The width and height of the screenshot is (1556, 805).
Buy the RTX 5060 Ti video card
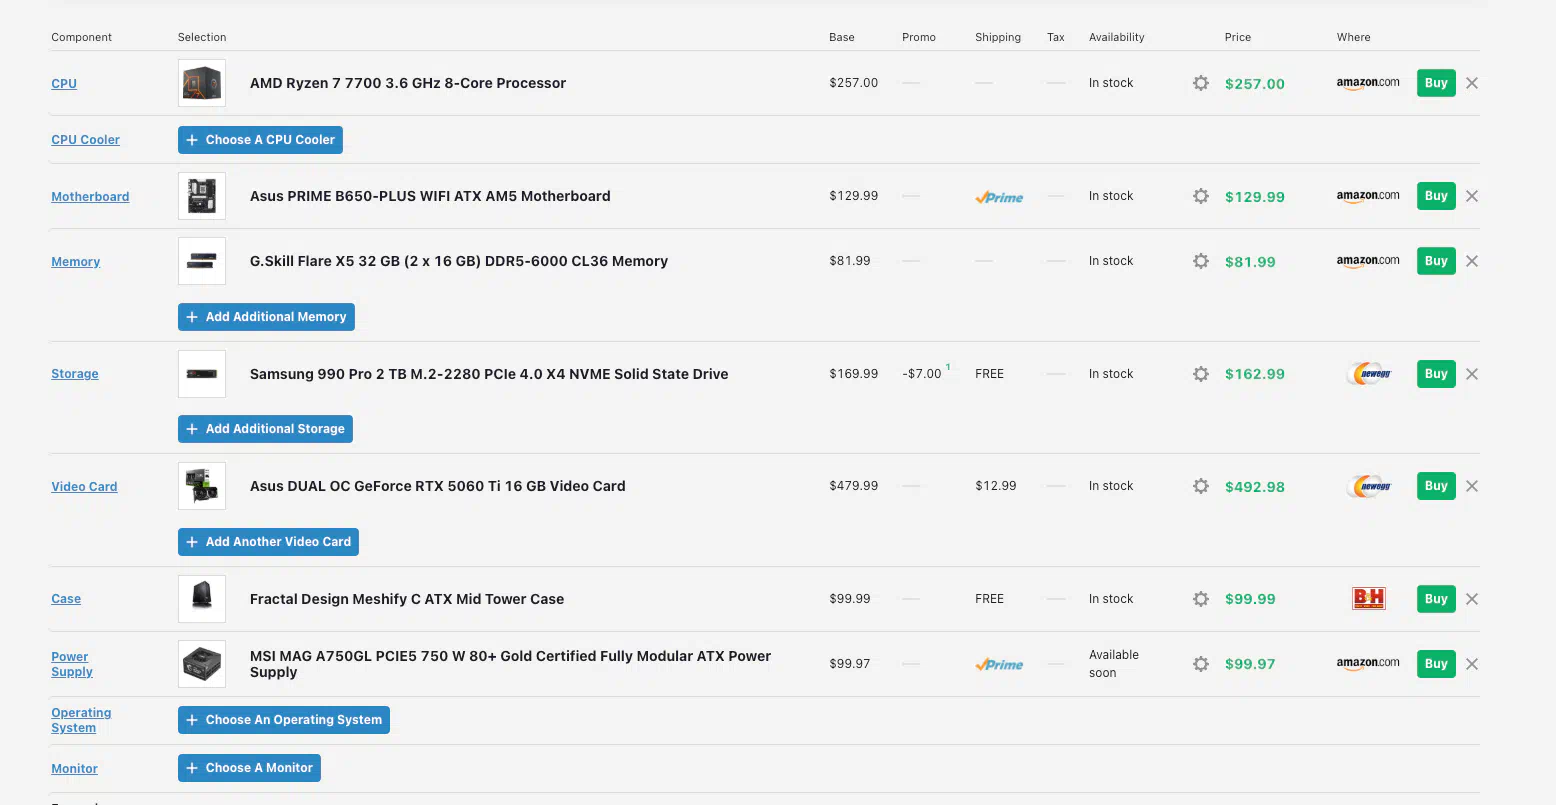[x=1436, y=486]
